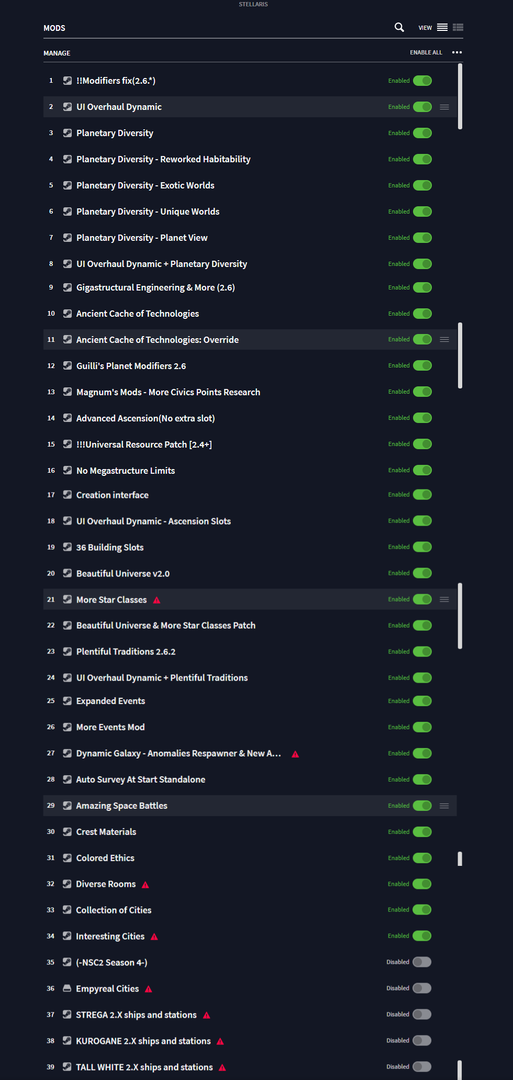Disable Beautiful Universe v2.0 toggle
Screen dimensions: 513x1080
[422, 573]
